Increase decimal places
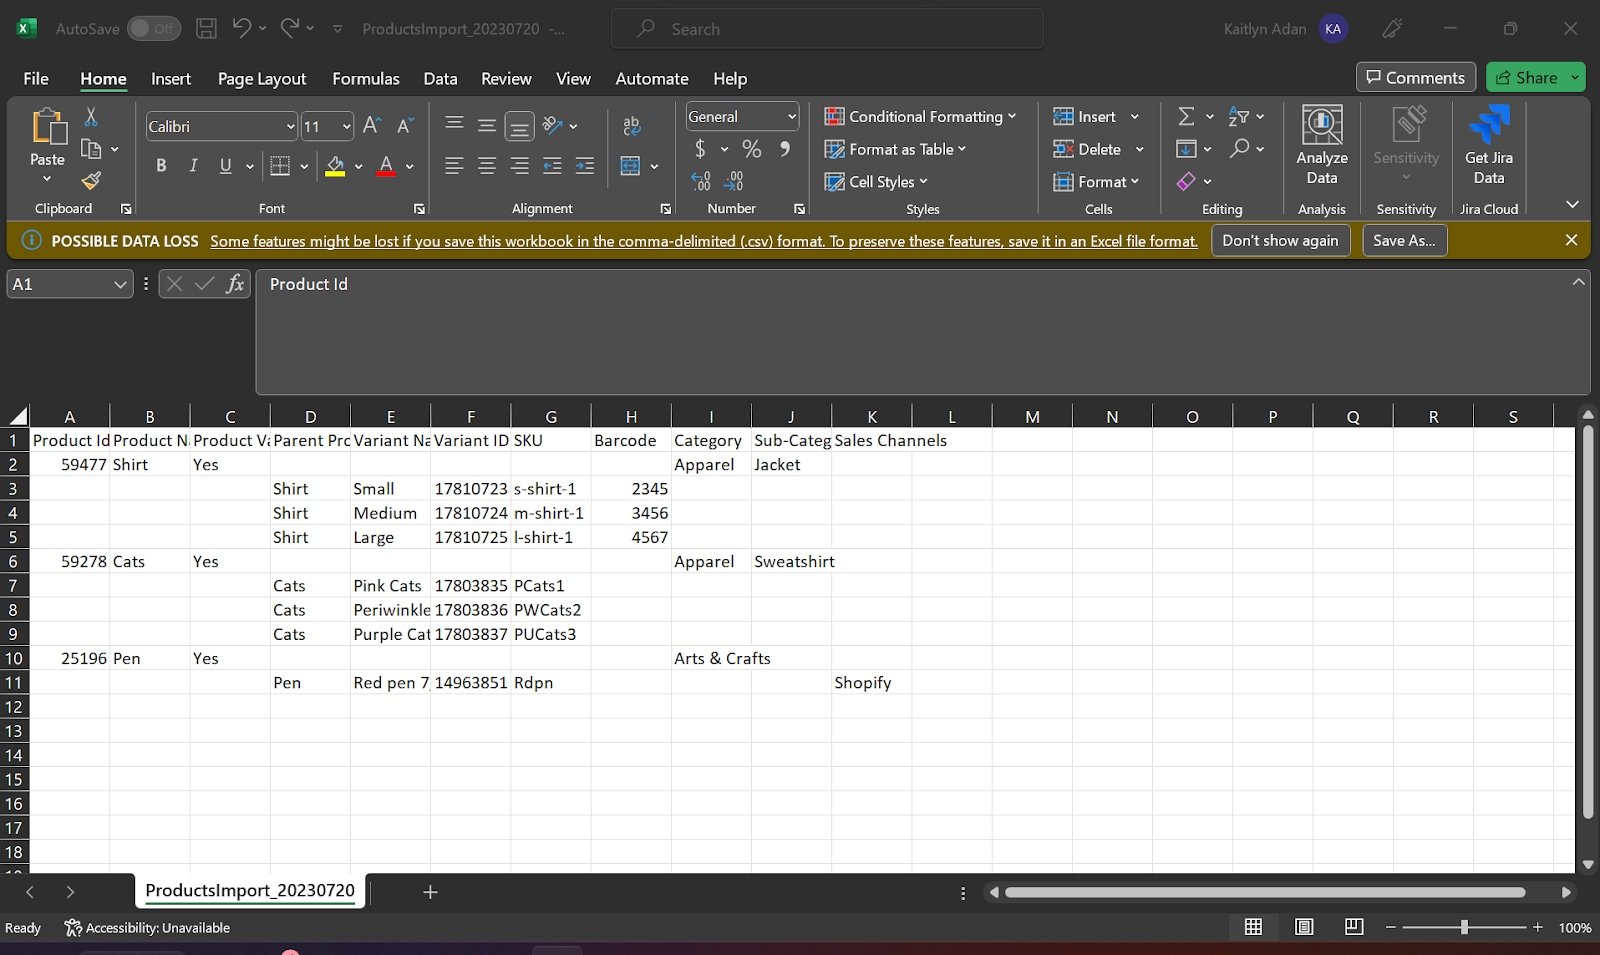 pyautogui.click(x=703, y=181)
